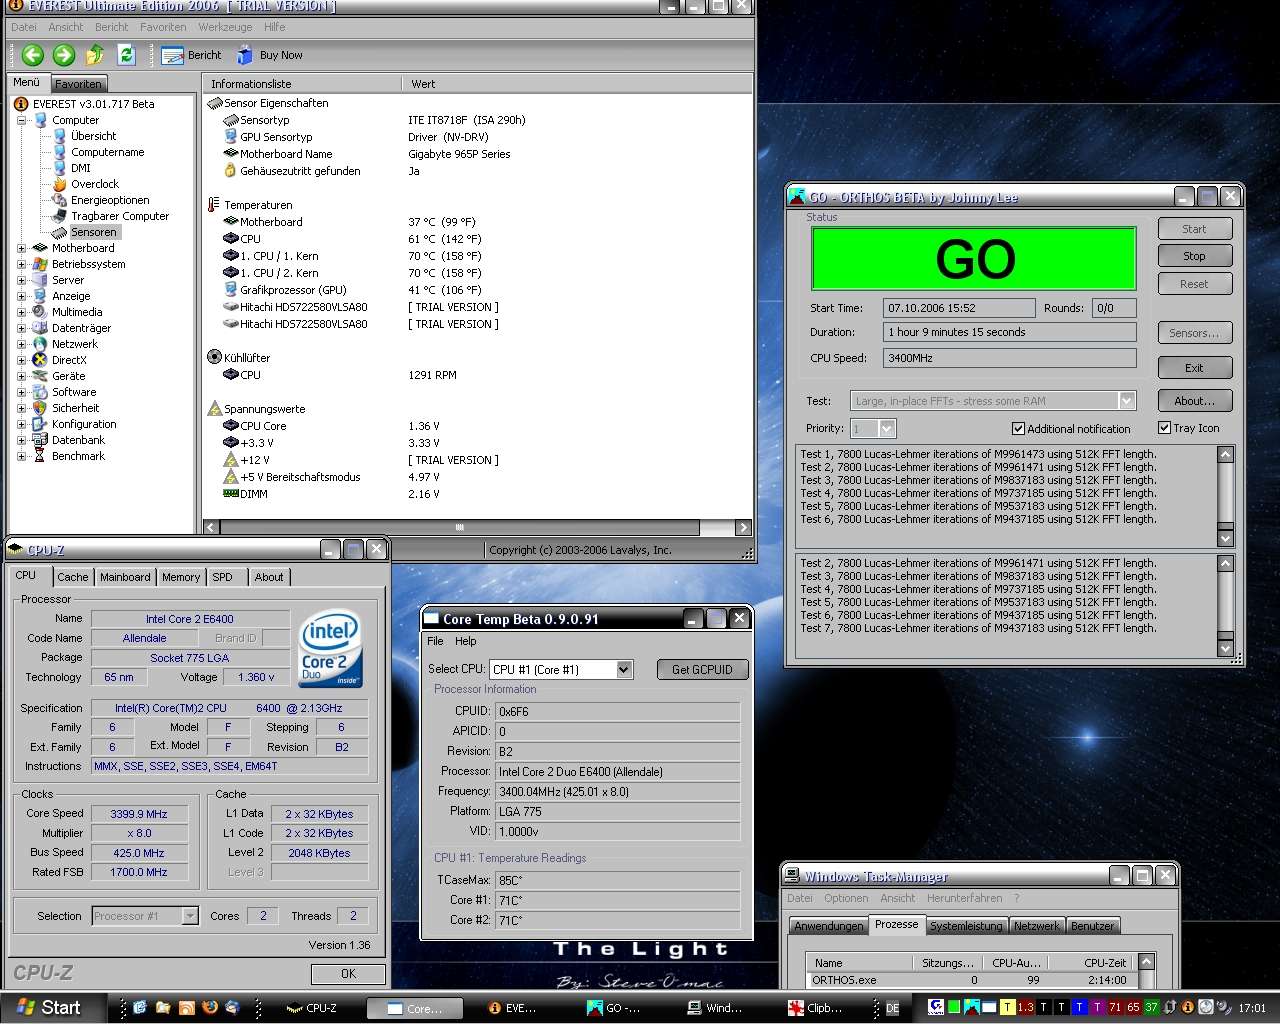Open the Systemleistung tab in Task Manager
Image resolution: width=1280 pixels, height=1024 pixels.
966,926
